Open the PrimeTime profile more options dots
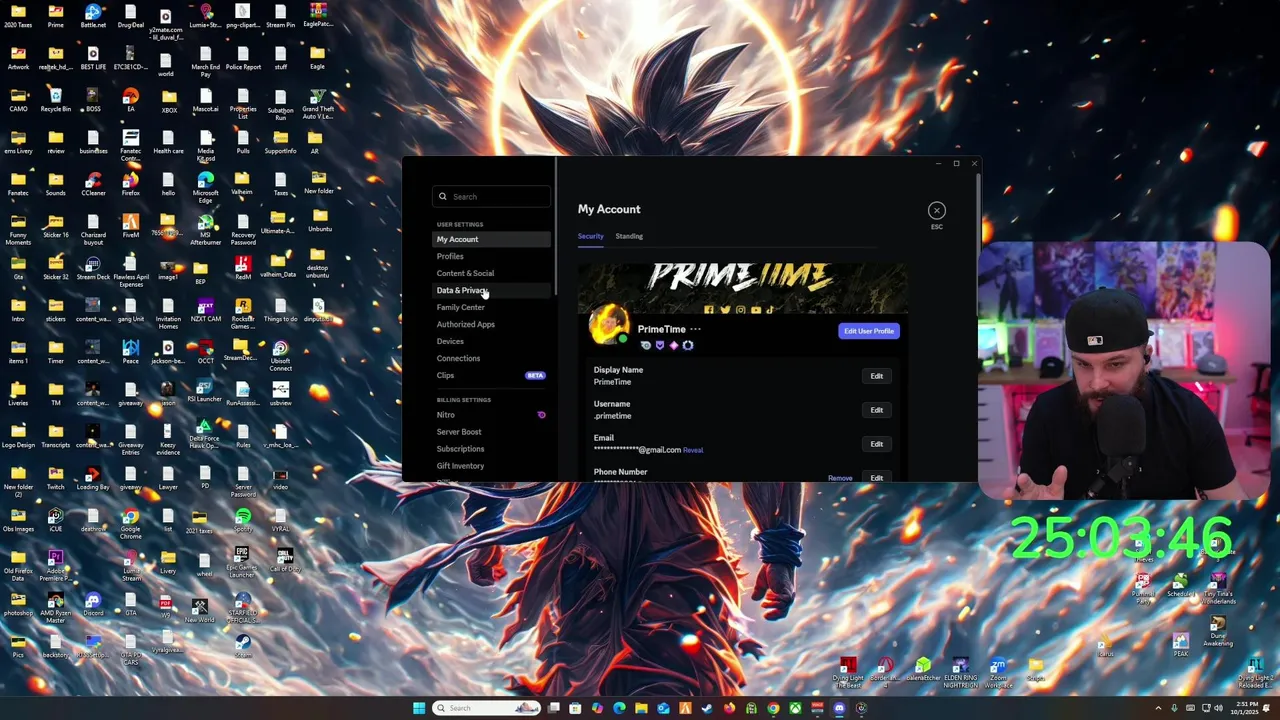Image resolution: width=1280 pixels, height=720 pixels. [x=695, y=329]
